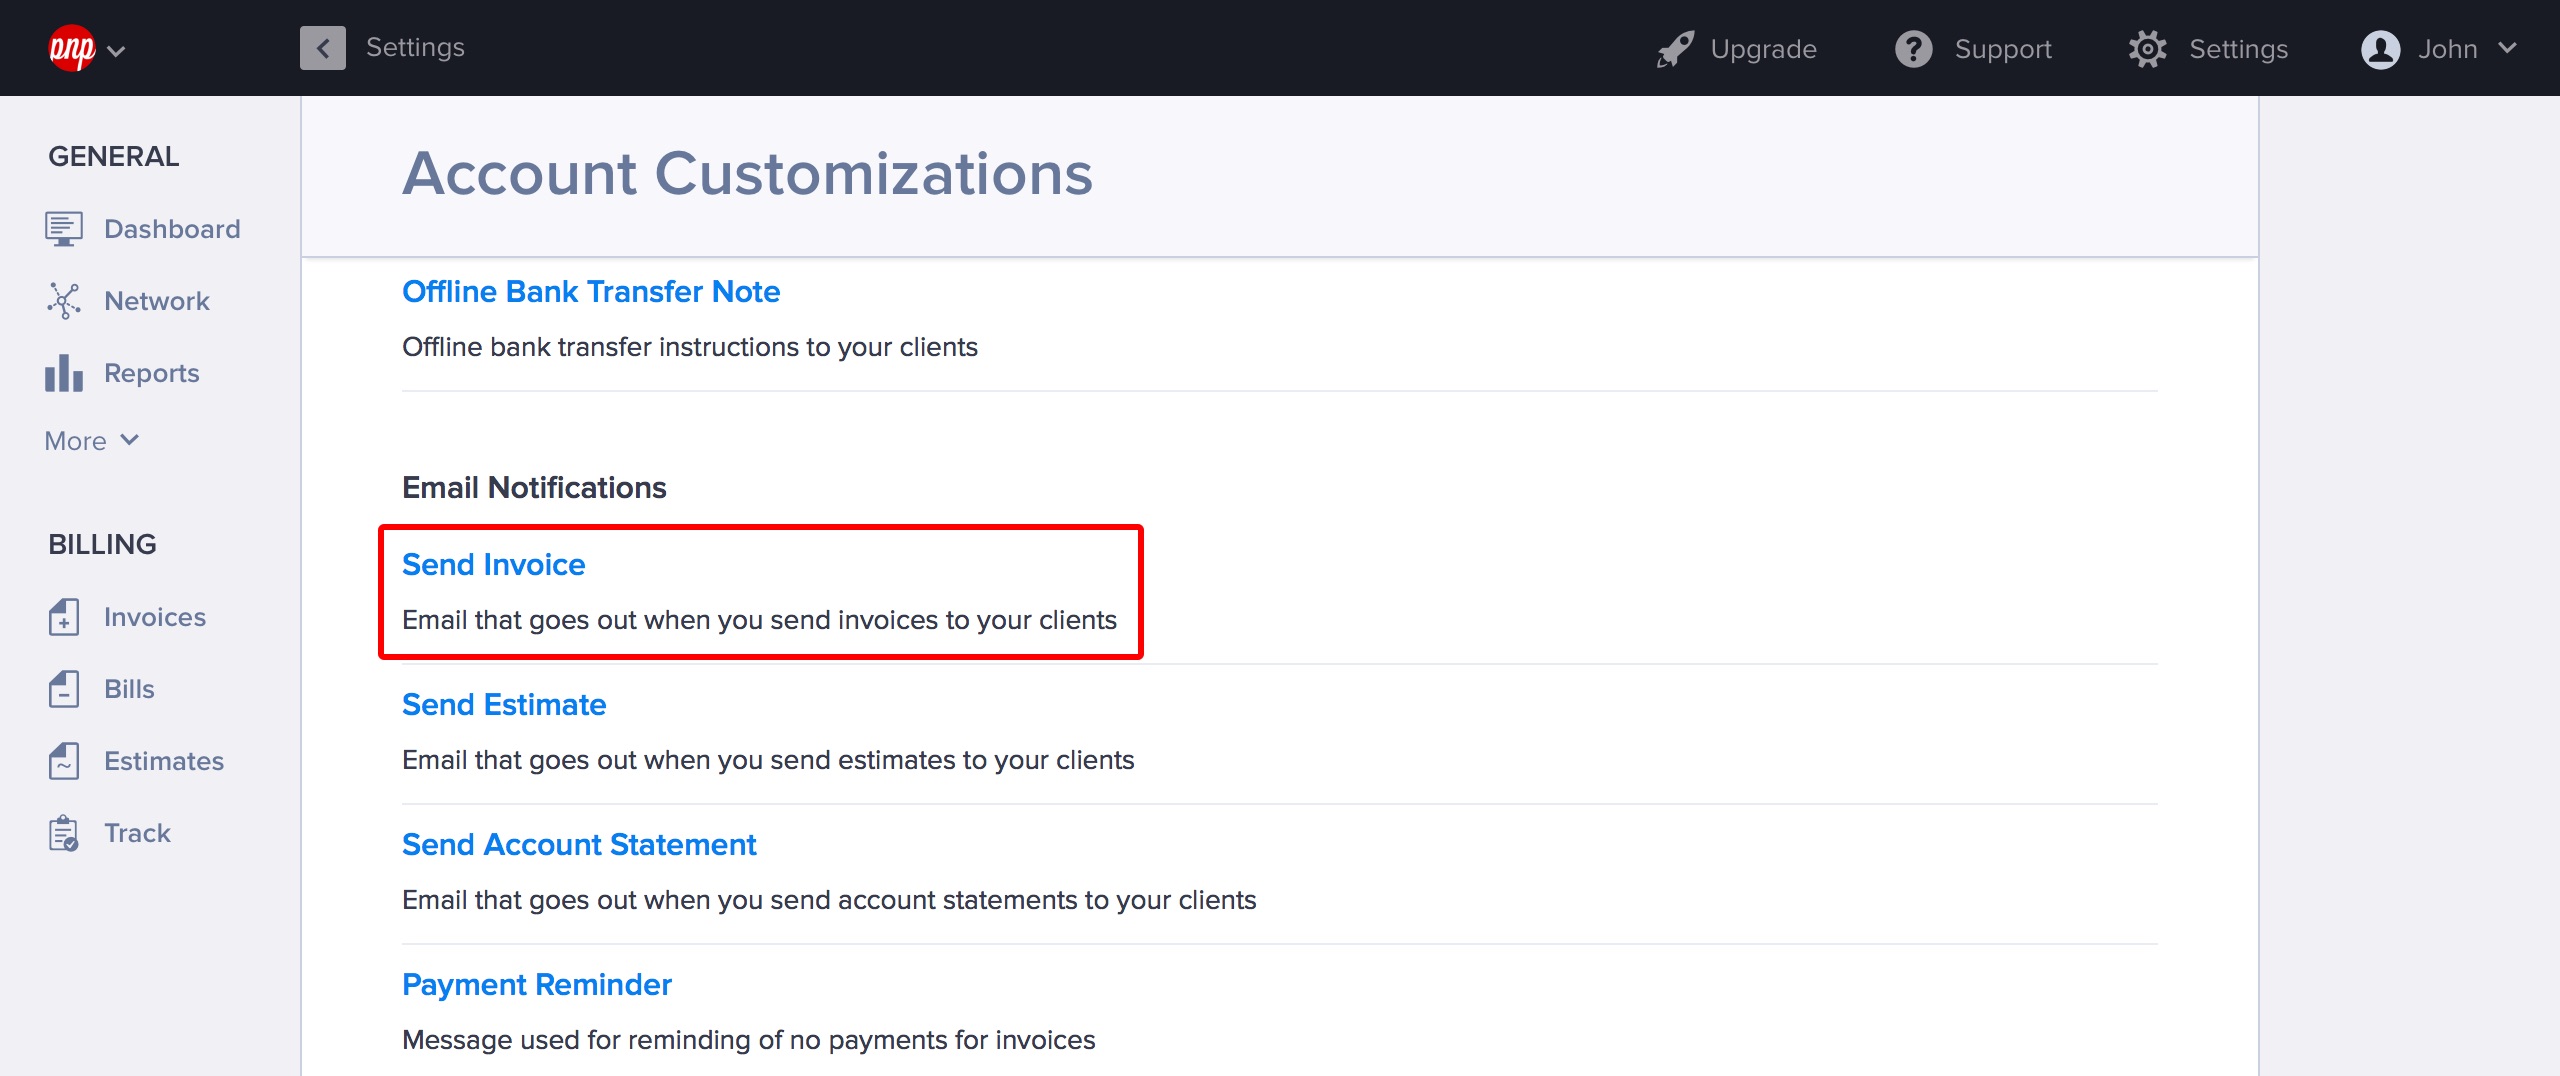Click the Network nodes icon
This screenshot has width=2560, height=1076.
[63, 301]
